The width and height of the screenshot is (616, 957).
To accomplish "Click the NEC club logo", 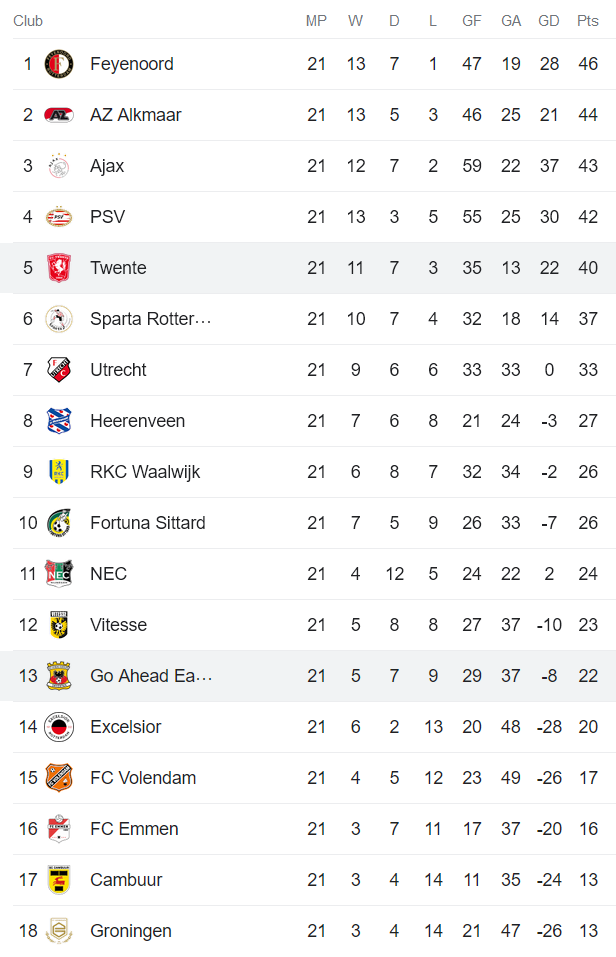I will 59,574.
